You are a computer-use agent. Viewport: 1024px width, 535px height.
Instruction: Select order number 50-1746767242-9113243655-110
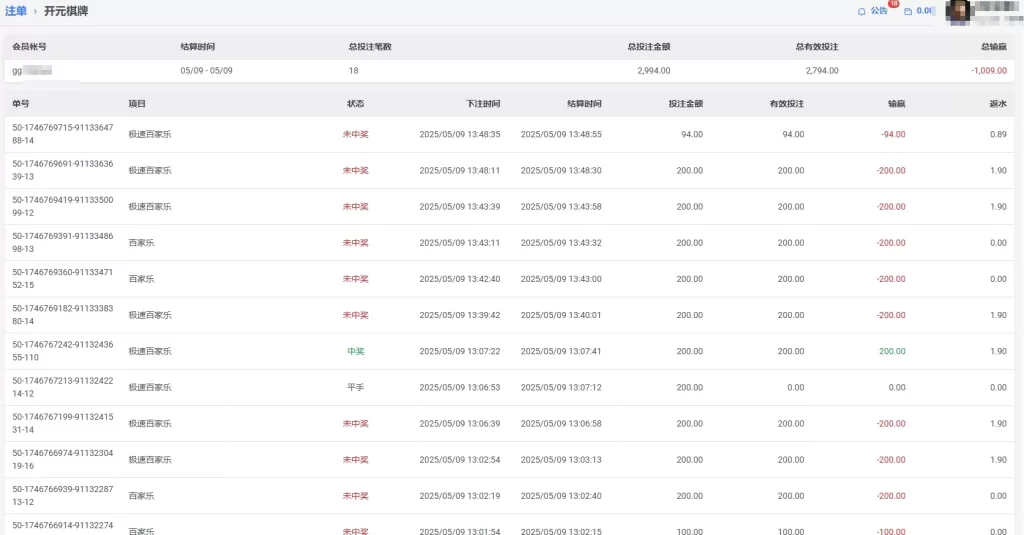coord(63,351)
